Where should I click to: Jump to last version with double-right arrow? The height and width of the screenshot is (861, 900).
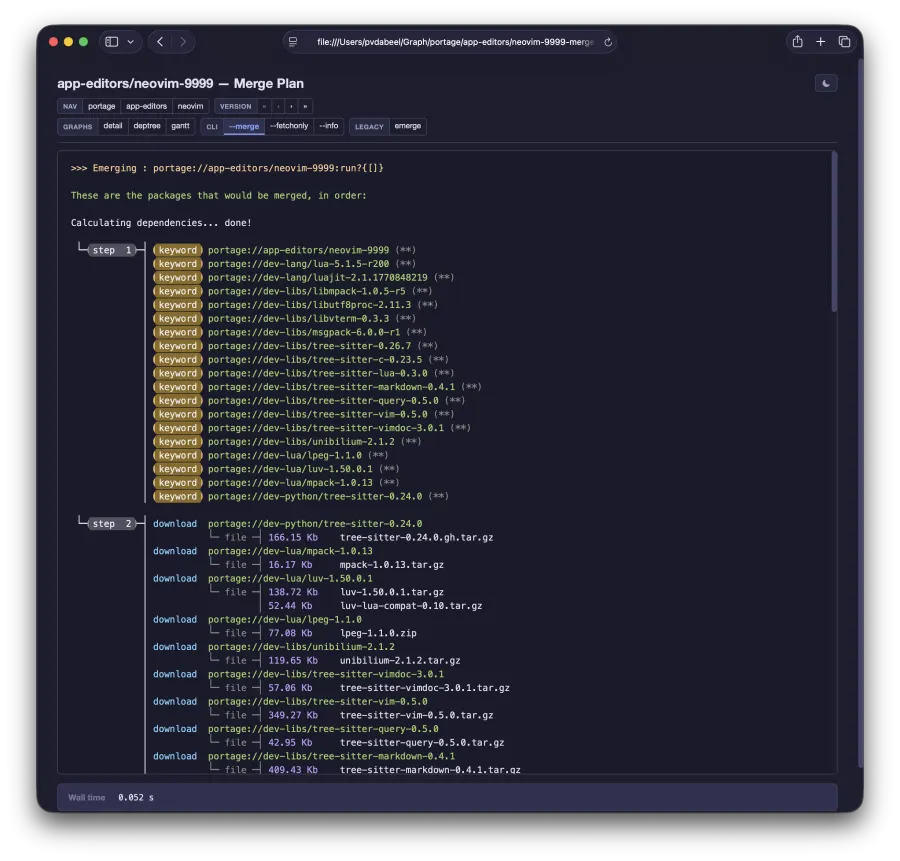pos(305,106)
